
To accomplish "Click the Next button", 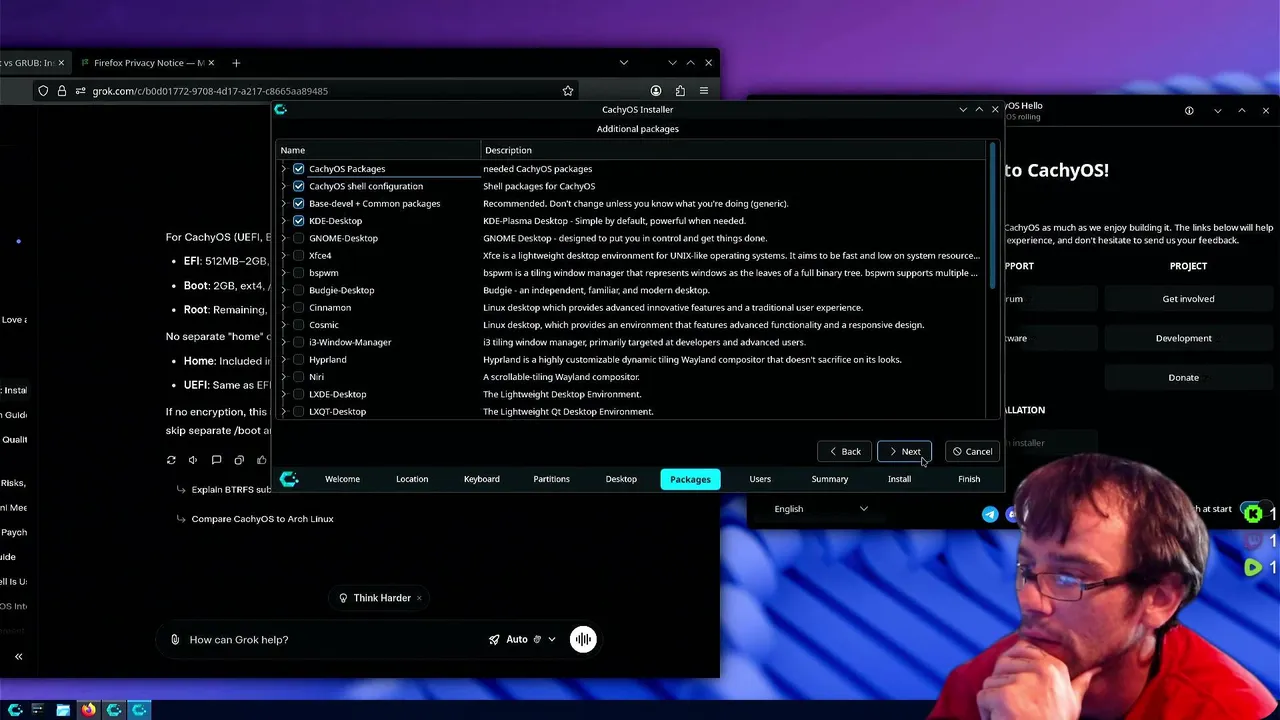I will point(904,452).
